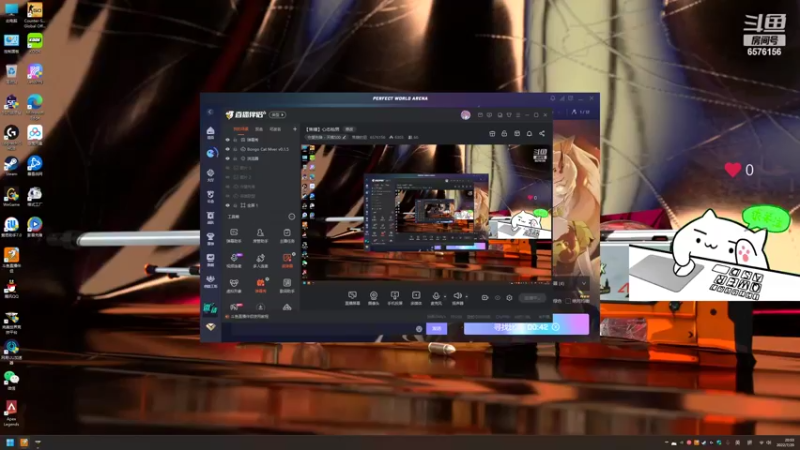Select the second scene tab

259,129
